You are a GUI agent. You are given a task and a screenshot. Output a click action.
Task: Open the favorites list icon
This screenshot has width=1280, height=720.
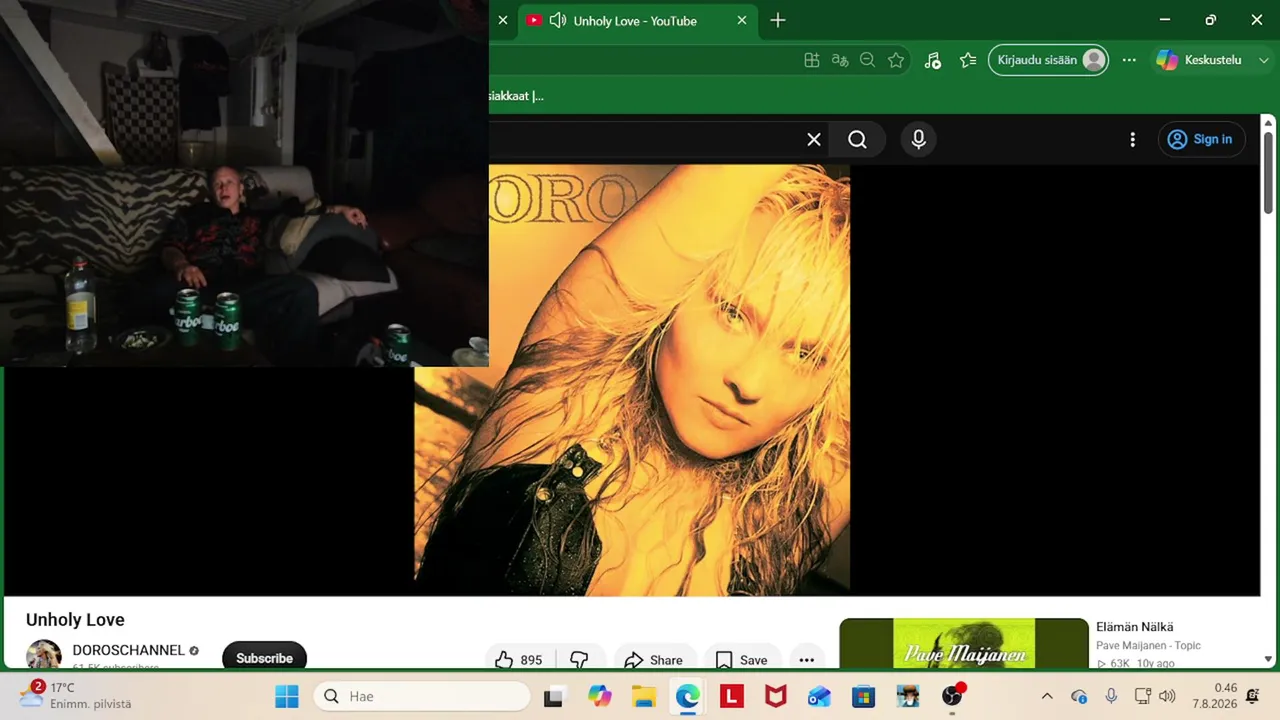coord(968,60)
